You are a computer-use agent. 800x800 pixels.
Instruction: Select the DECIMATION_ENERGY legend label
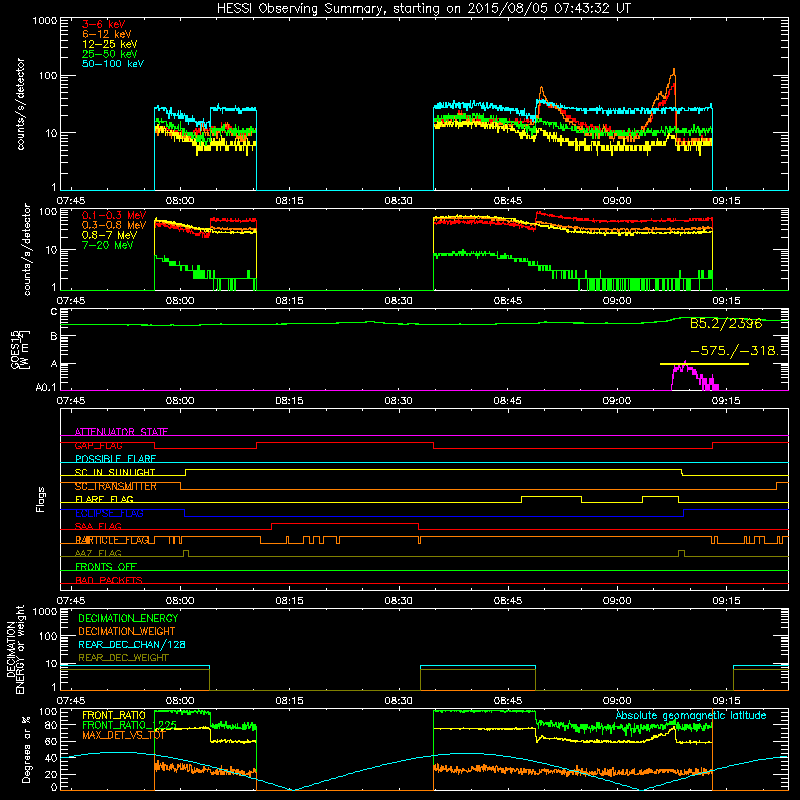coord(128,618)
